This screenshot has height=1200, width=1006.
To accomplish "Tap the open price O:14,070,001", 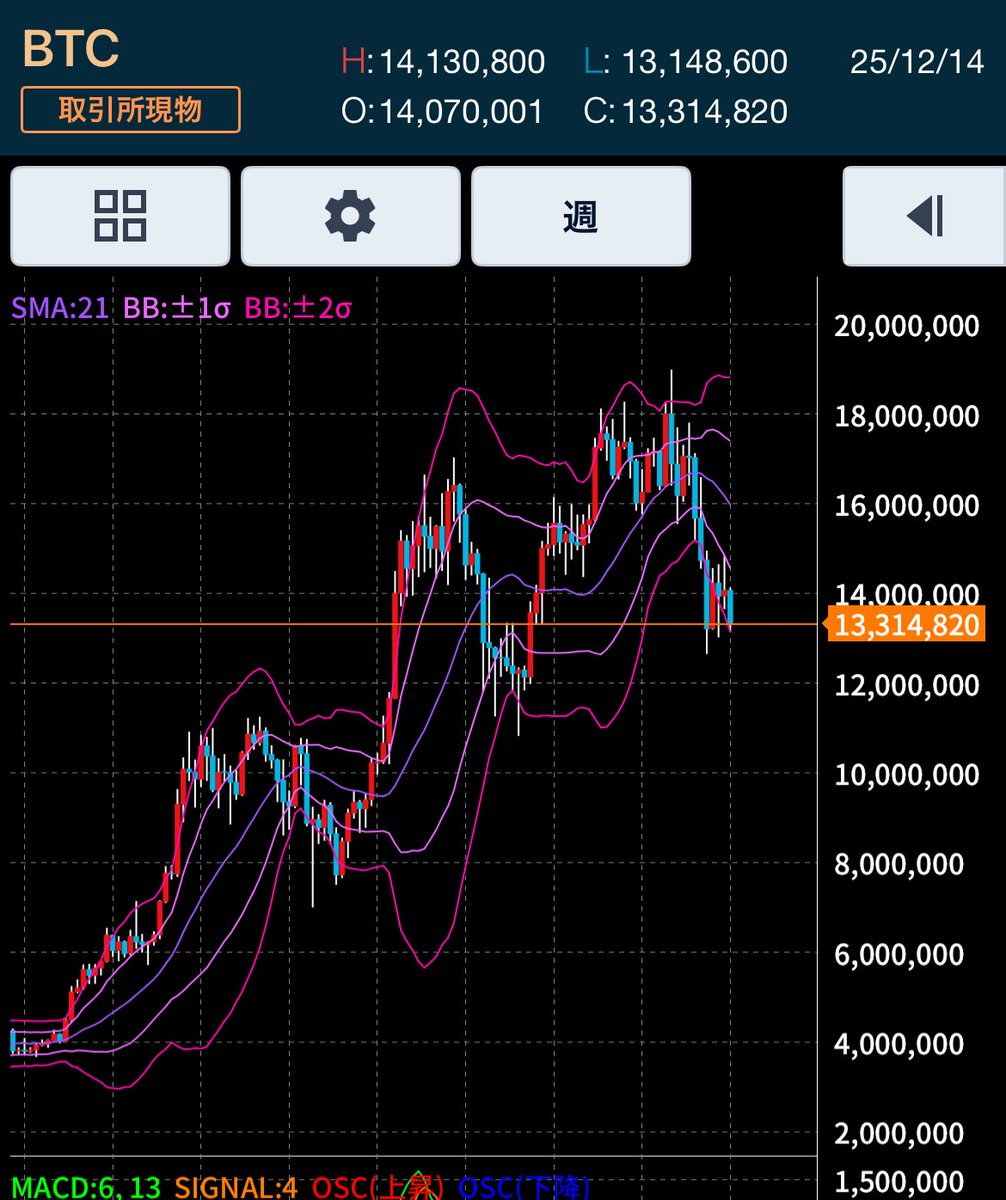I will pos(442,111).
